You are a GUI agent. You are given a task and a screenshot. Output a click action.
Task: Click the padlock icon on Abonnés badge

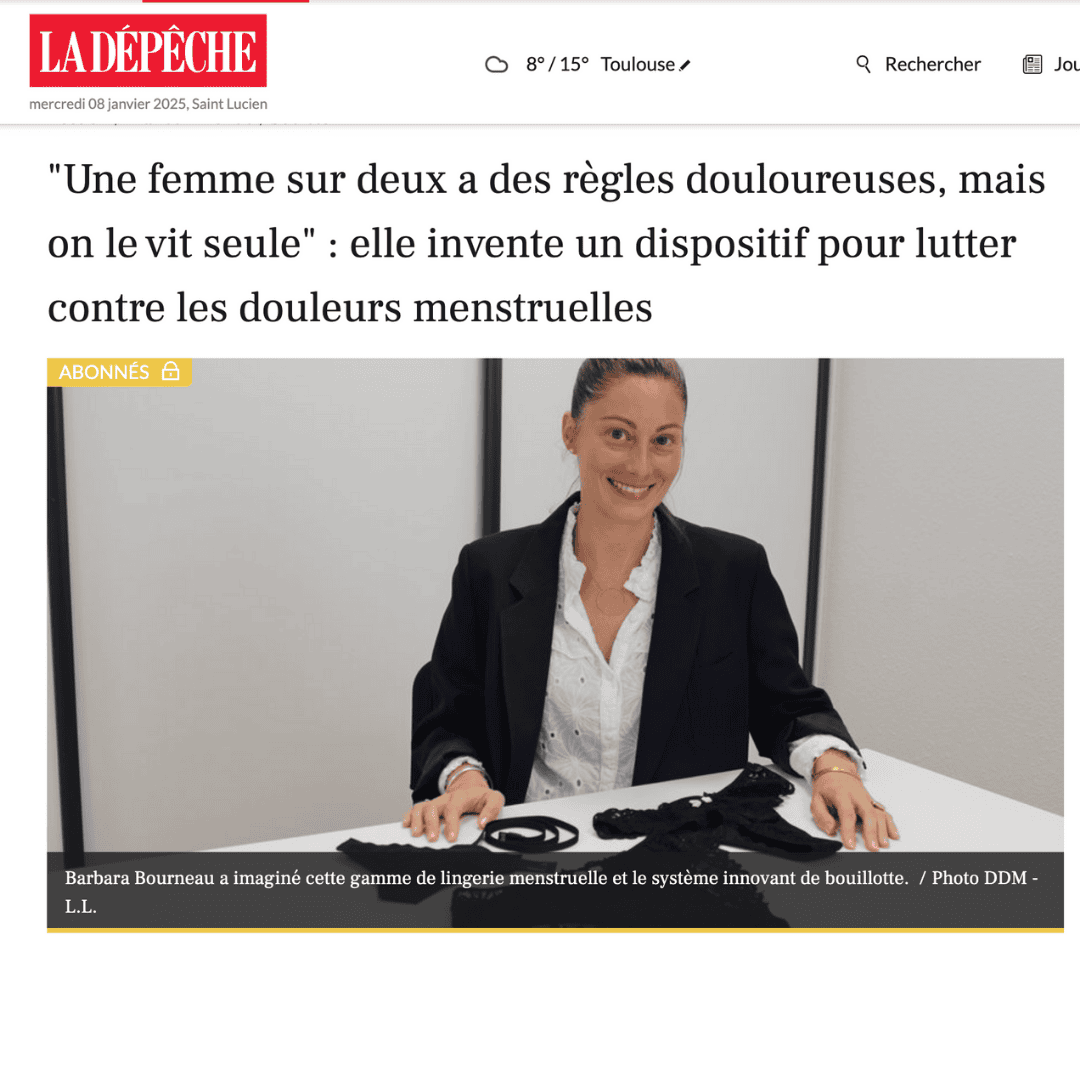click(170, 371)
